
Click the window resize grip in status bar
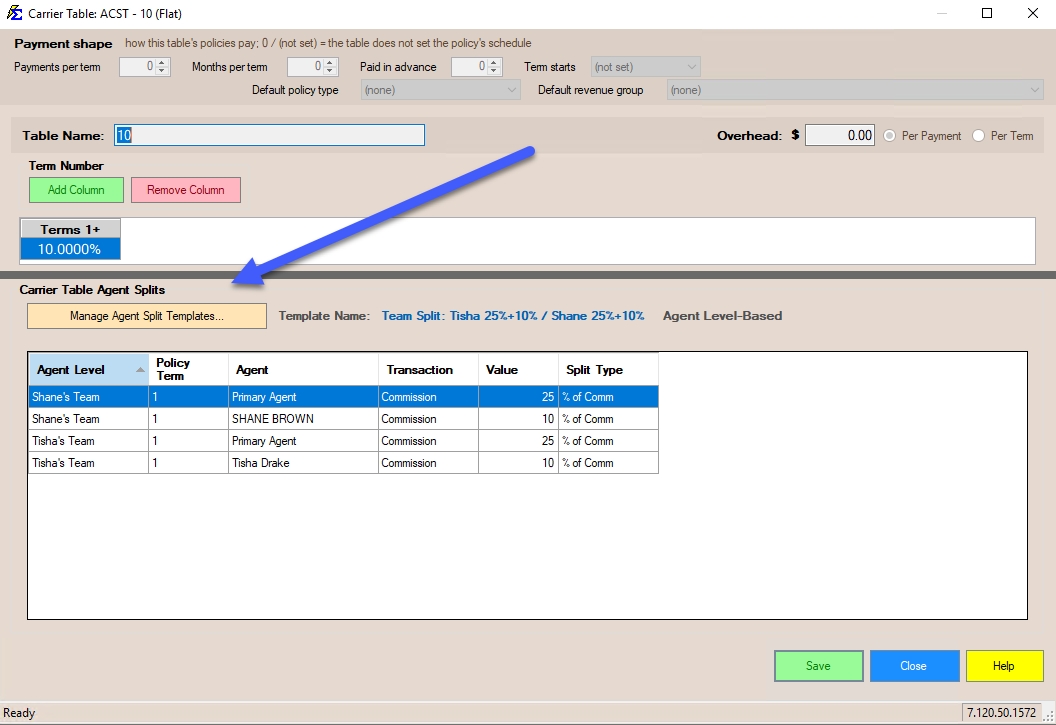pyautogui.click(x=1049, y=718)
